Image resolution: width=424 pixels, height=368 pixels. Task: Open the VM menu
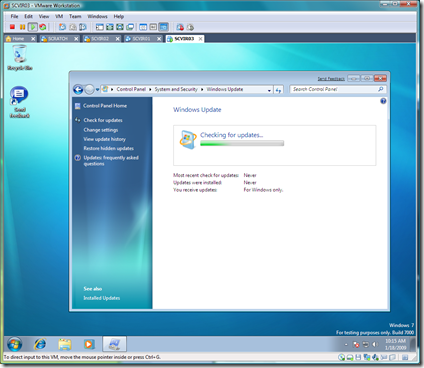coord(59,16)
